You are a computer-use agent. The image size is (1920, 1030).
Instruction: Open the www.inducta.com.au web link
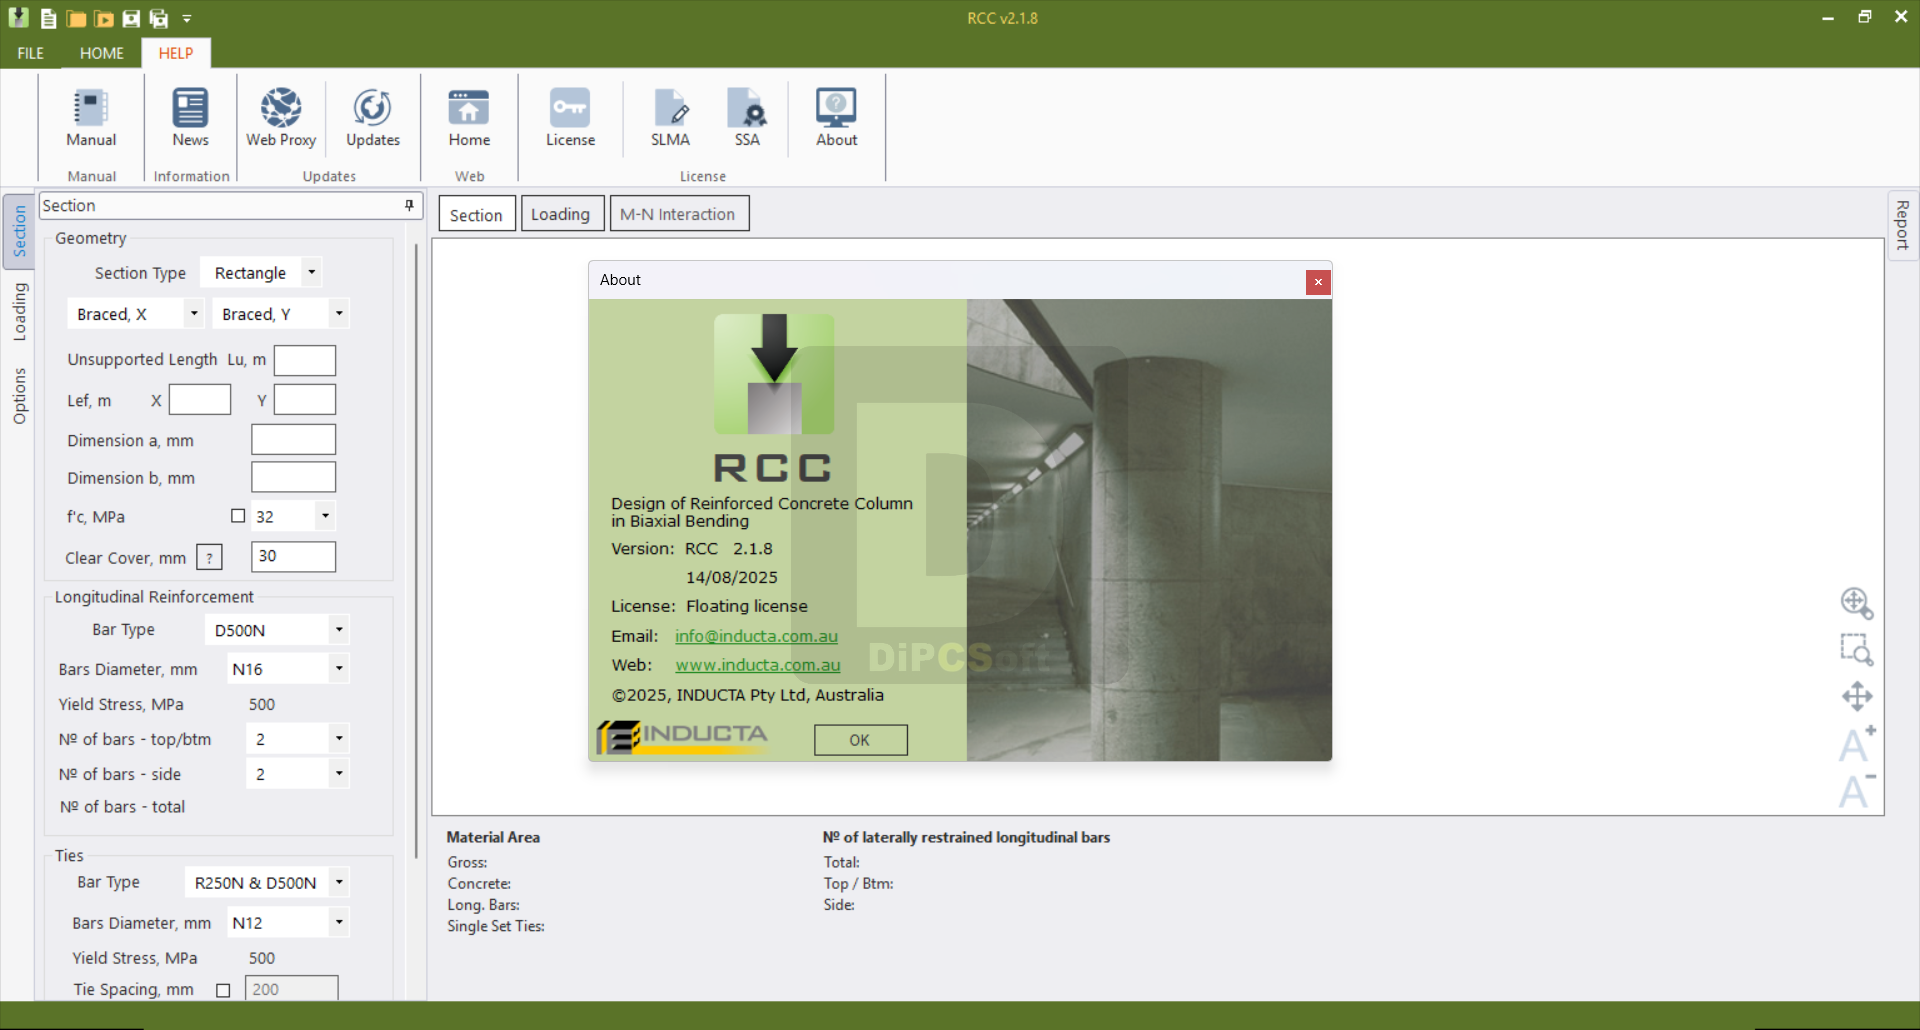[757, 665]
